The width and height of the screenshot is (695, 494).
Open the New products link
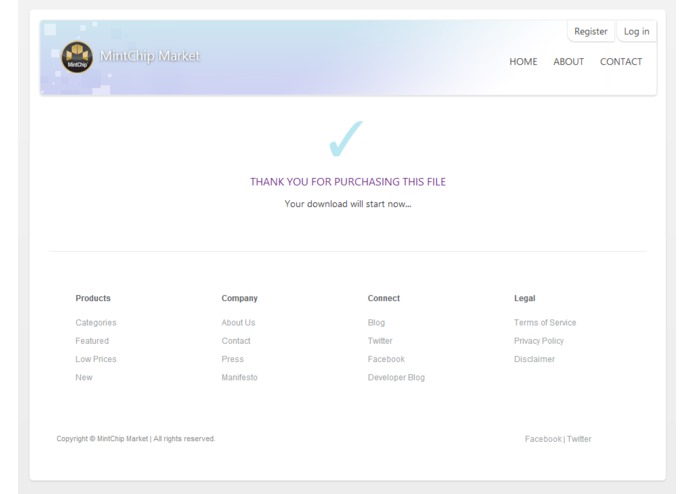coord(84,377)
